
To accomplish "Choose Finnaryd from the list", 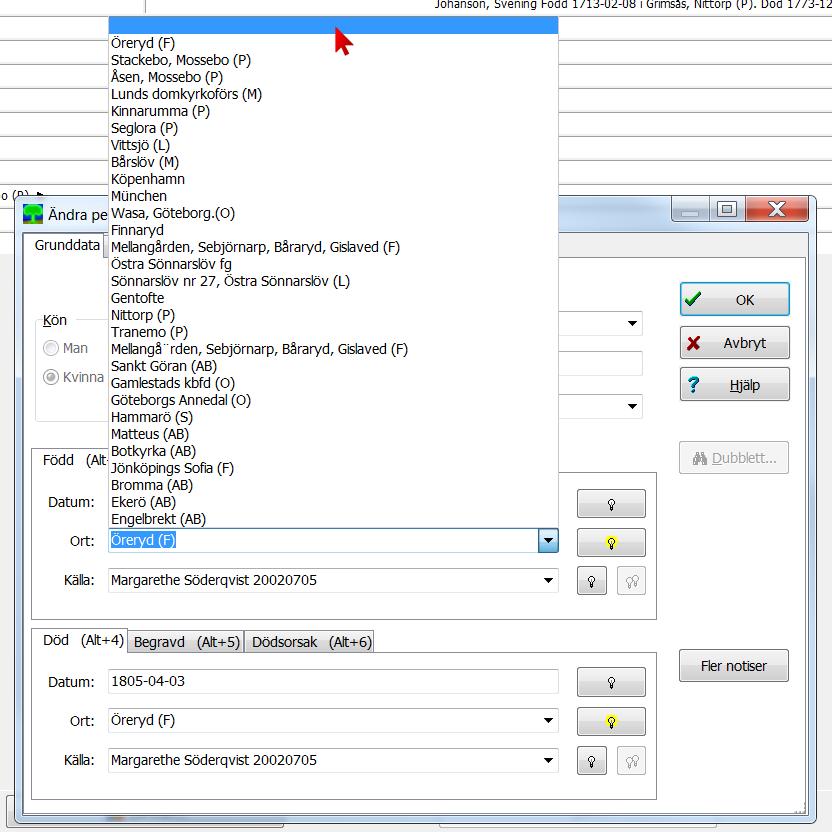I will [x=333, y=230].
